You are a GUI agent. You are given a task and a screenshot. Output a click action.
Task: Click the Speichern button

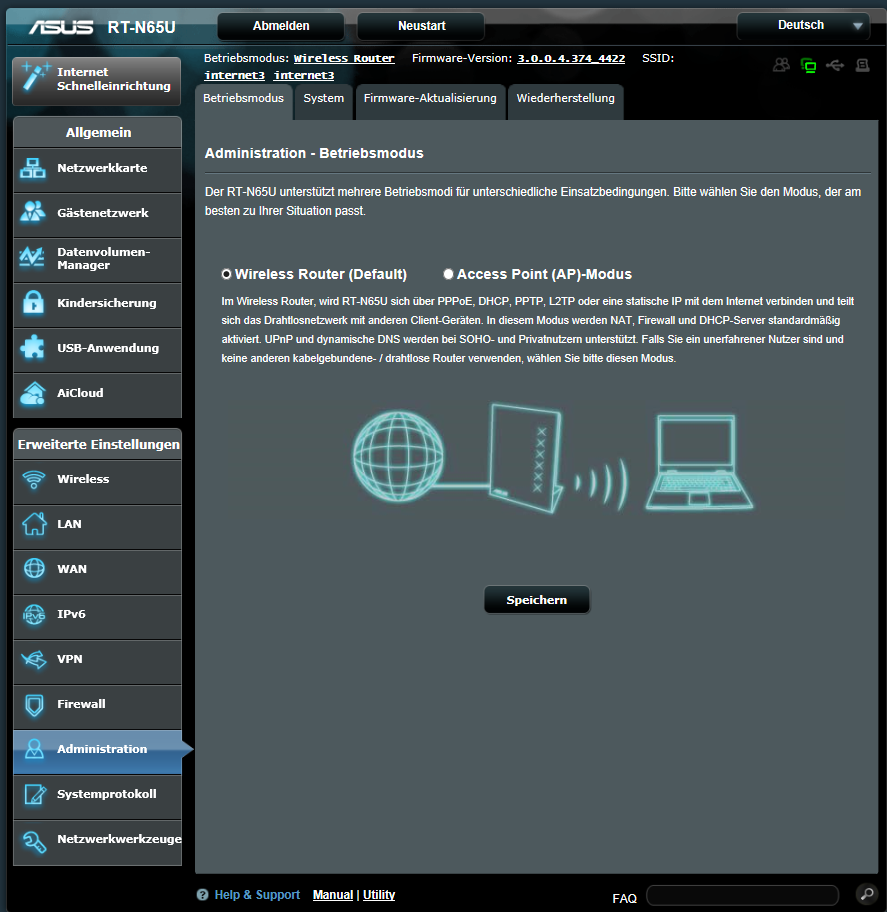tap(536, 600)
